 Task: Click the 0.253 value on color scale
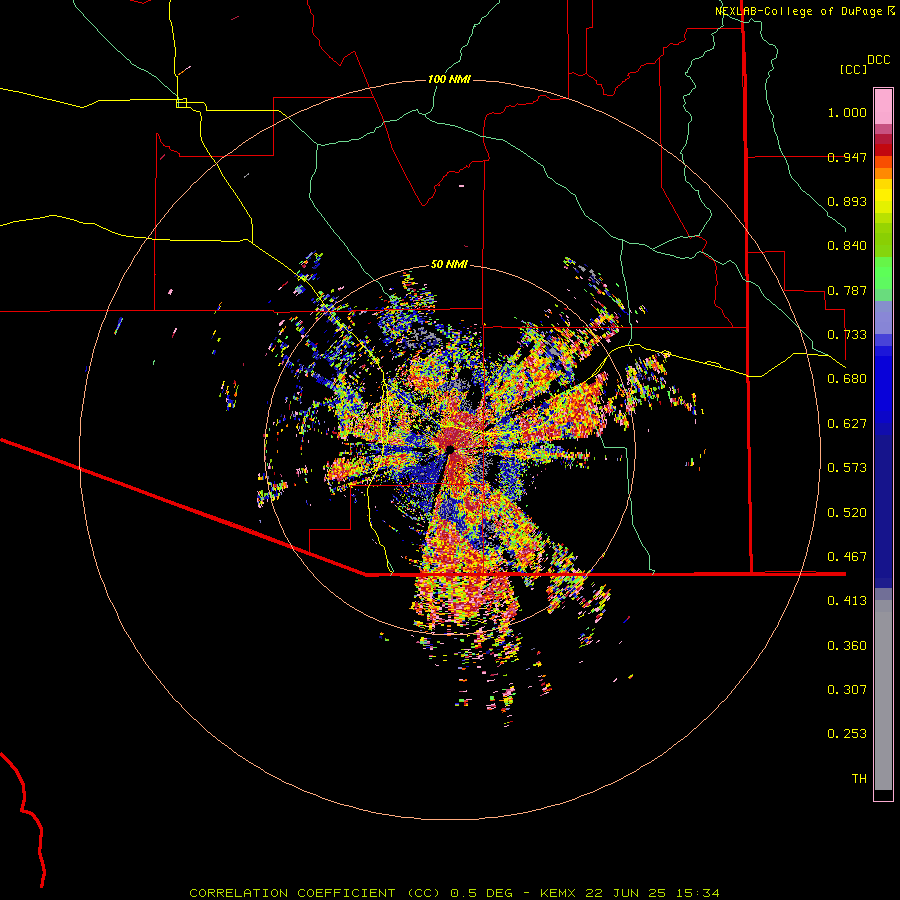click(847, 734)
